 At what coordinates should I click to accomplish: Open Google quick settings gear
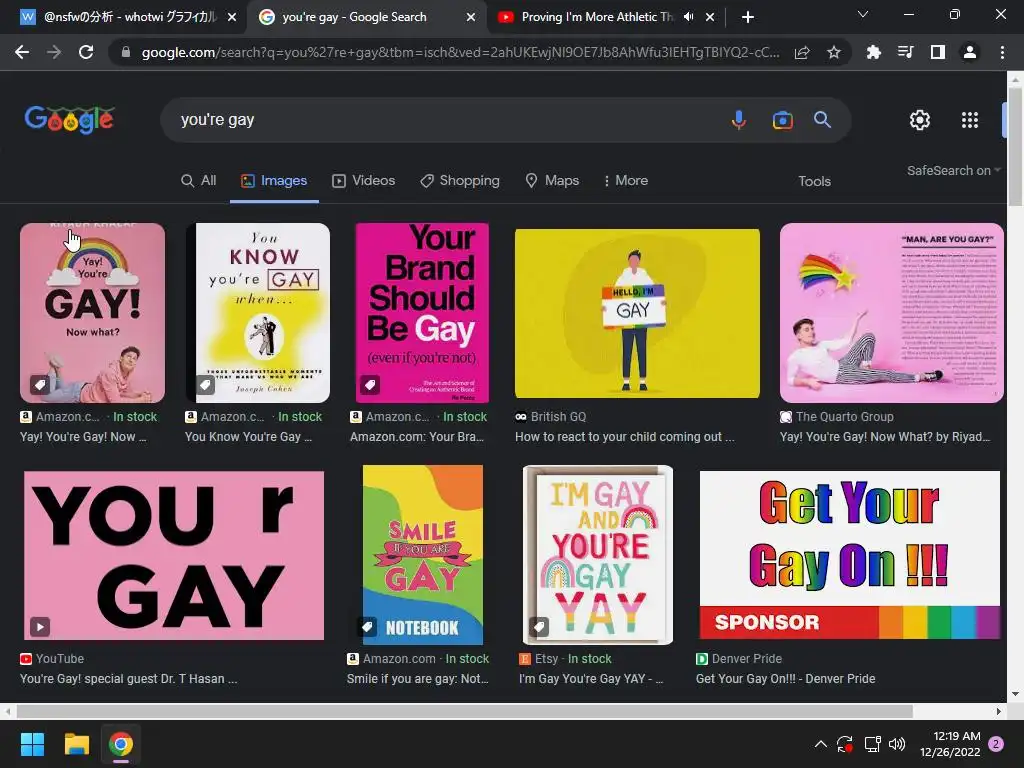tap(920, 120)
